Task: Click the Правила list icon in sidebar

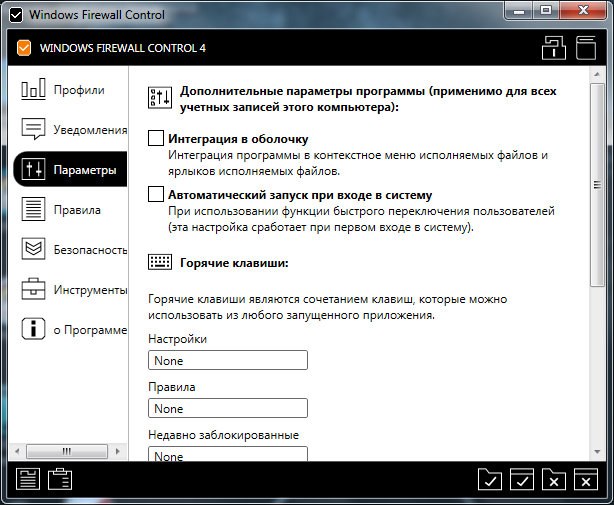Action: [33, 209]
